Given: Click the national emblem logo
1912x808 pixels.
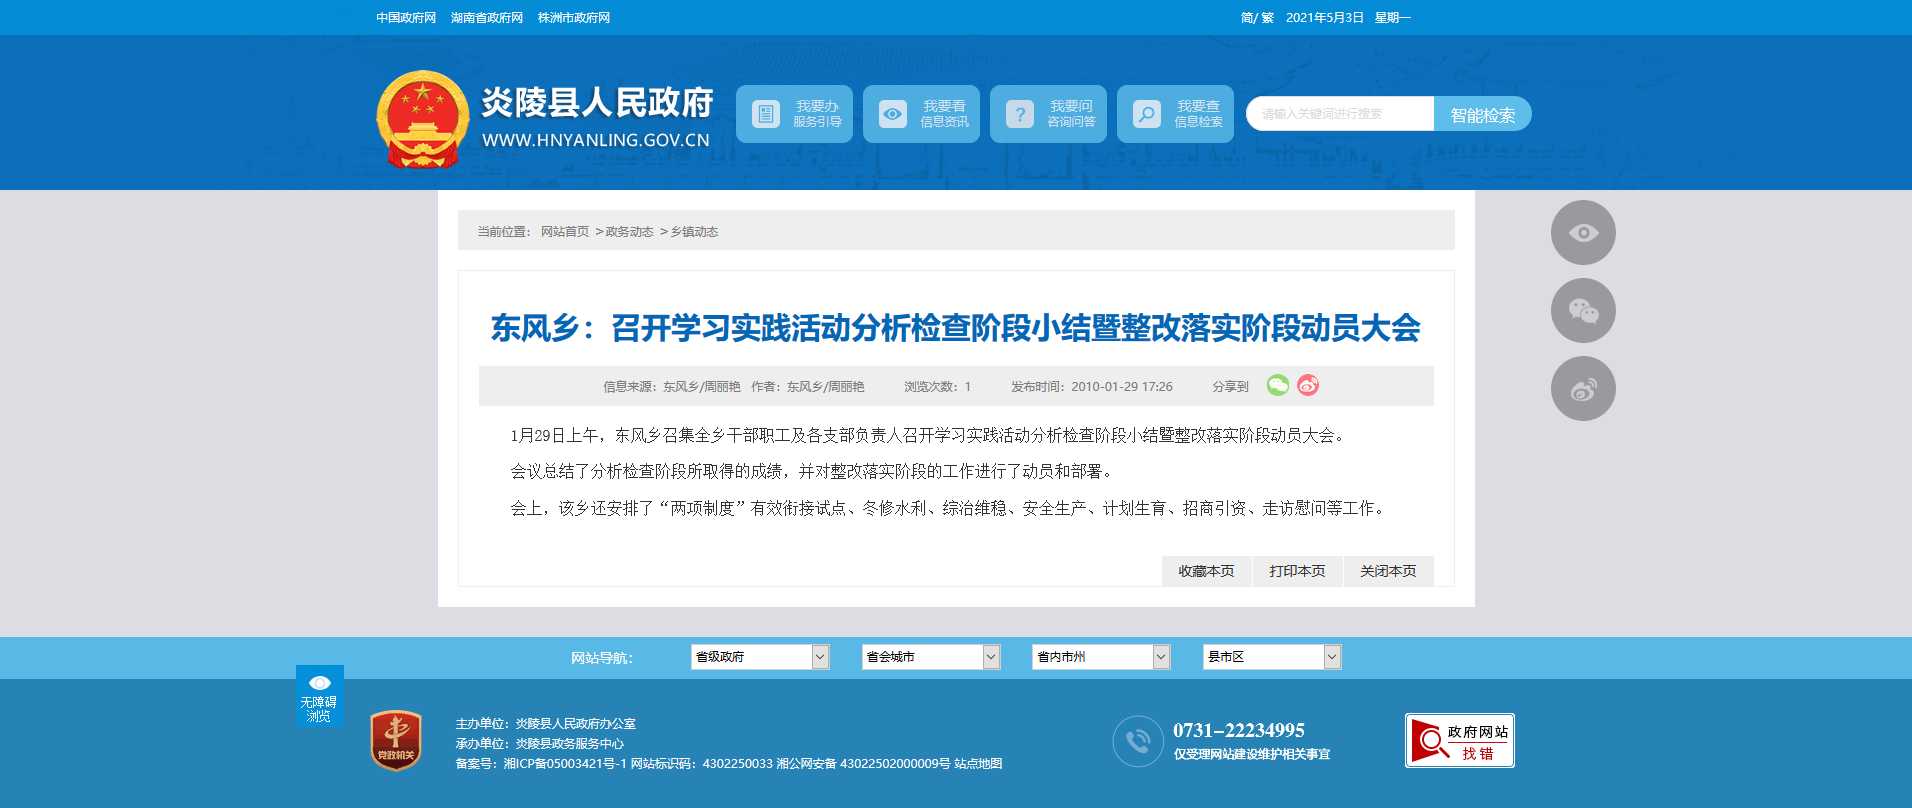Looking at the screenshot, I should (422, 118).
